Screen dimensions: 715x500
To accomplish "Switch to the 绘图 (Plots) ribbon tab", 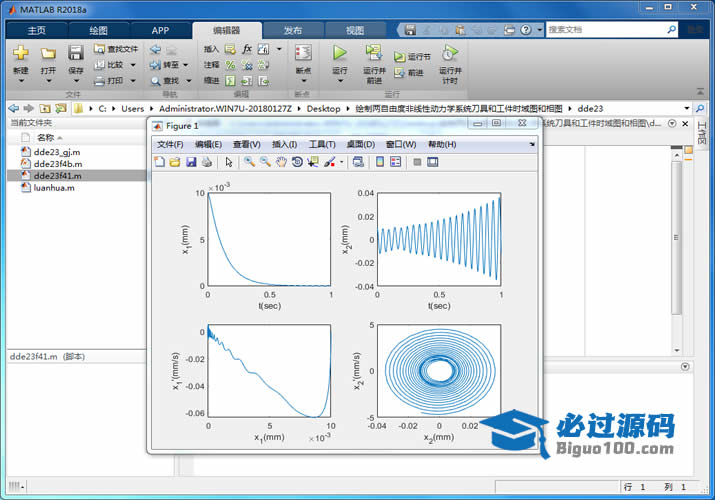I will pyautogui.click(x=98, y=30).
